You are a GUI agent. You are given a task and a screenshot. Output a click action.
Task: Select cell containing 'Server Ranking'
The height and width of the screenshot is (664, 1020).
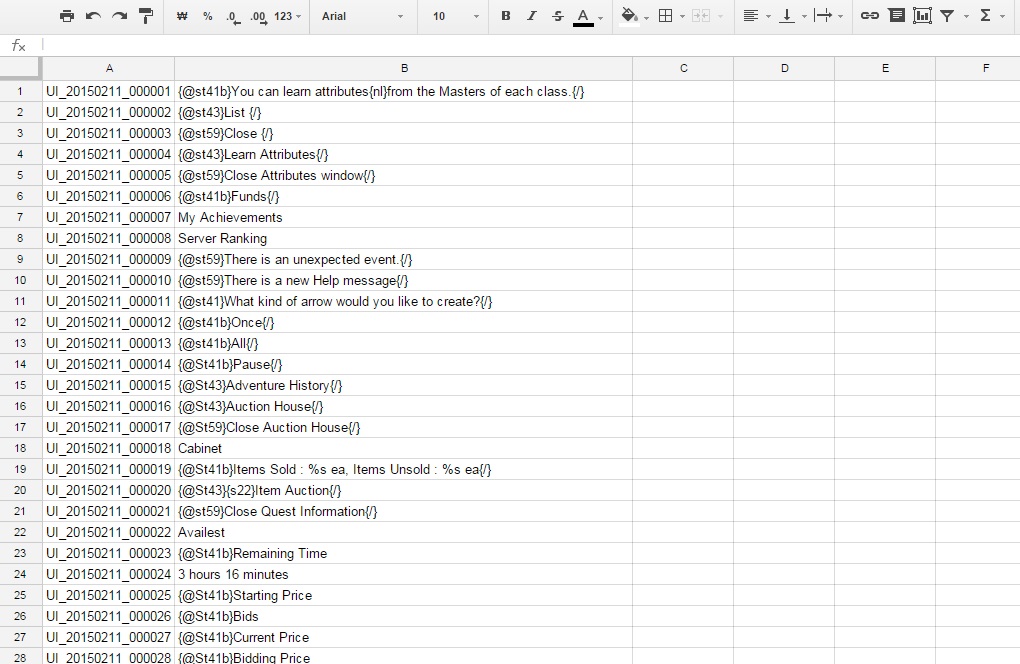pos(404,239)
